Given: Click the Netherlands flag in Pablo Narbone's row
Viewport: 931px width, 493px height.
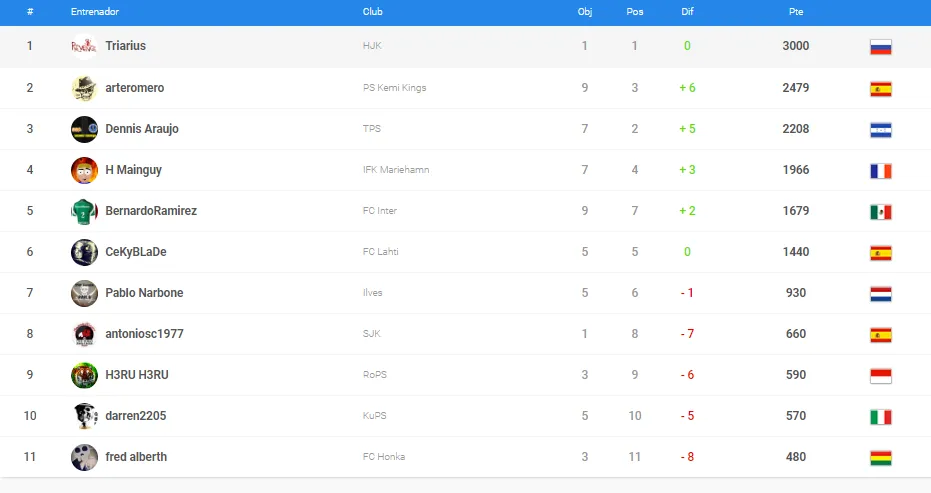Looking at the screenshot, I should click(x=881, y=294).
